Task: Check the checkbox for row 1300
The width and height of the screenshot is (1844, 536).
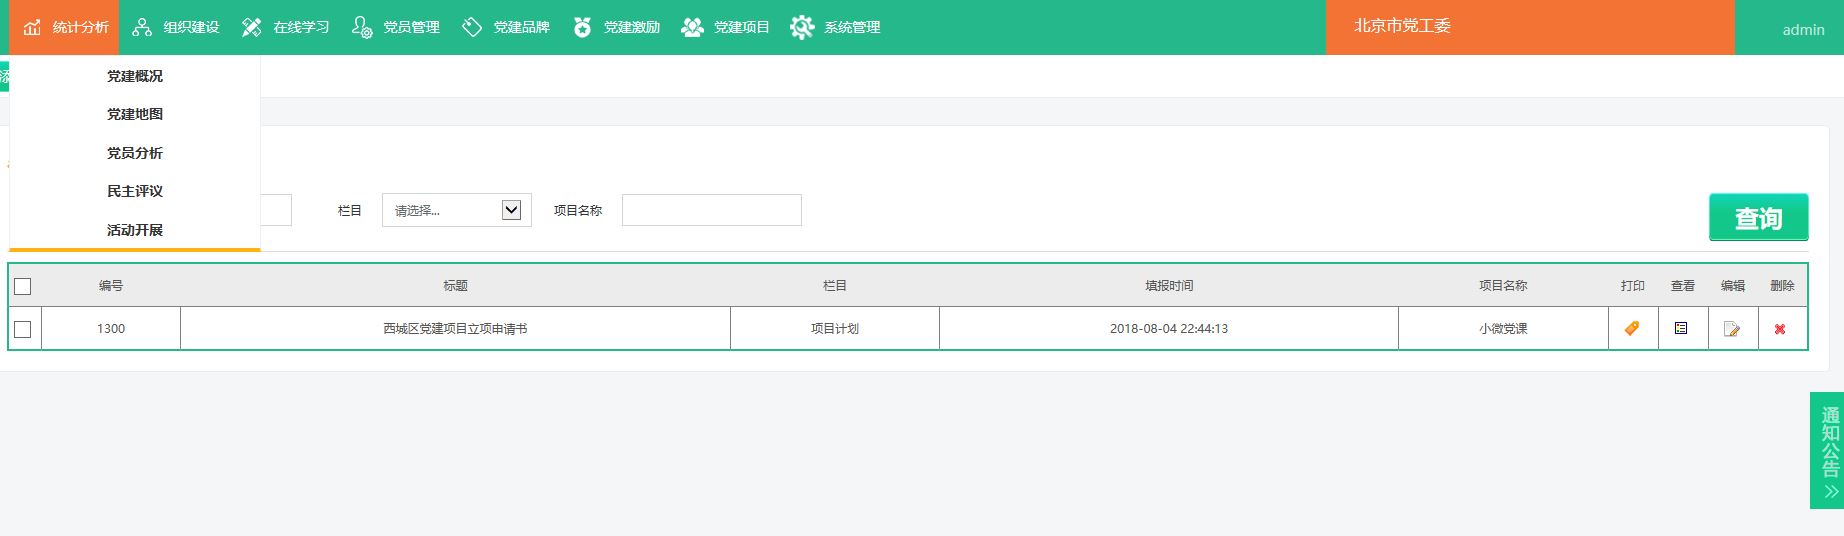Action: [23, 330]
